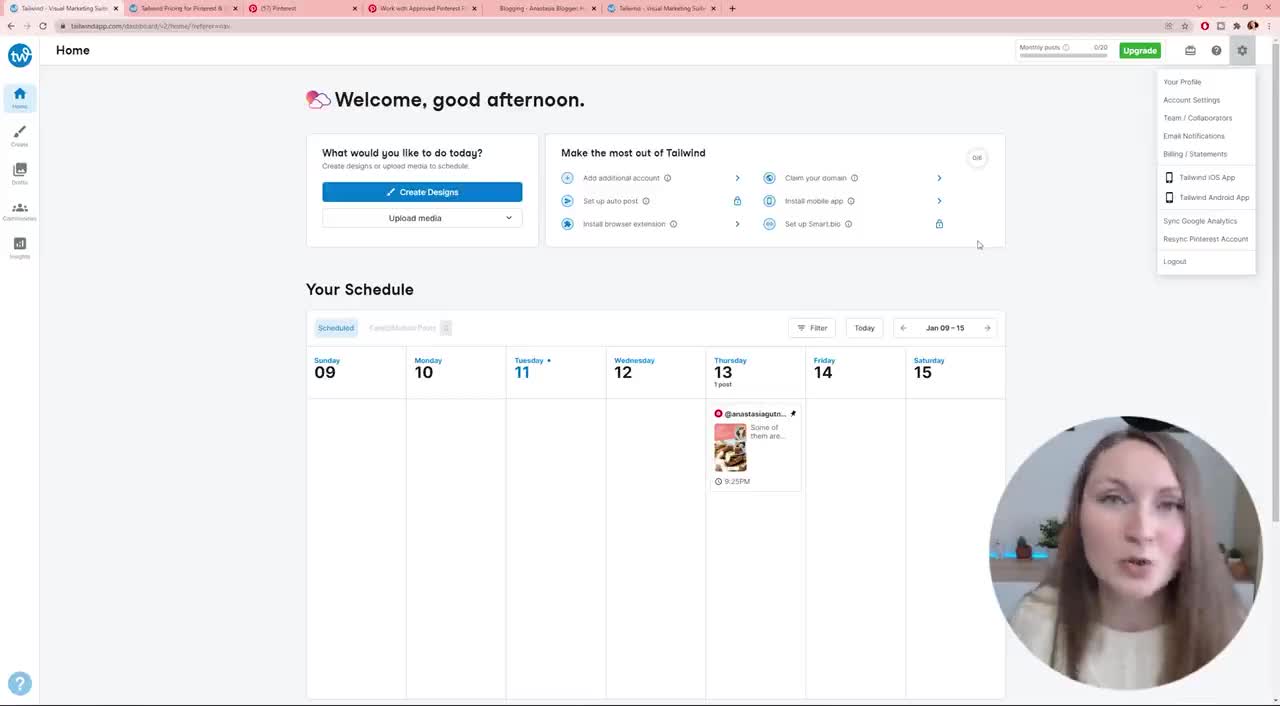
Task: Toggle the settings gear menu
Action: click(x=1242, y=50)
